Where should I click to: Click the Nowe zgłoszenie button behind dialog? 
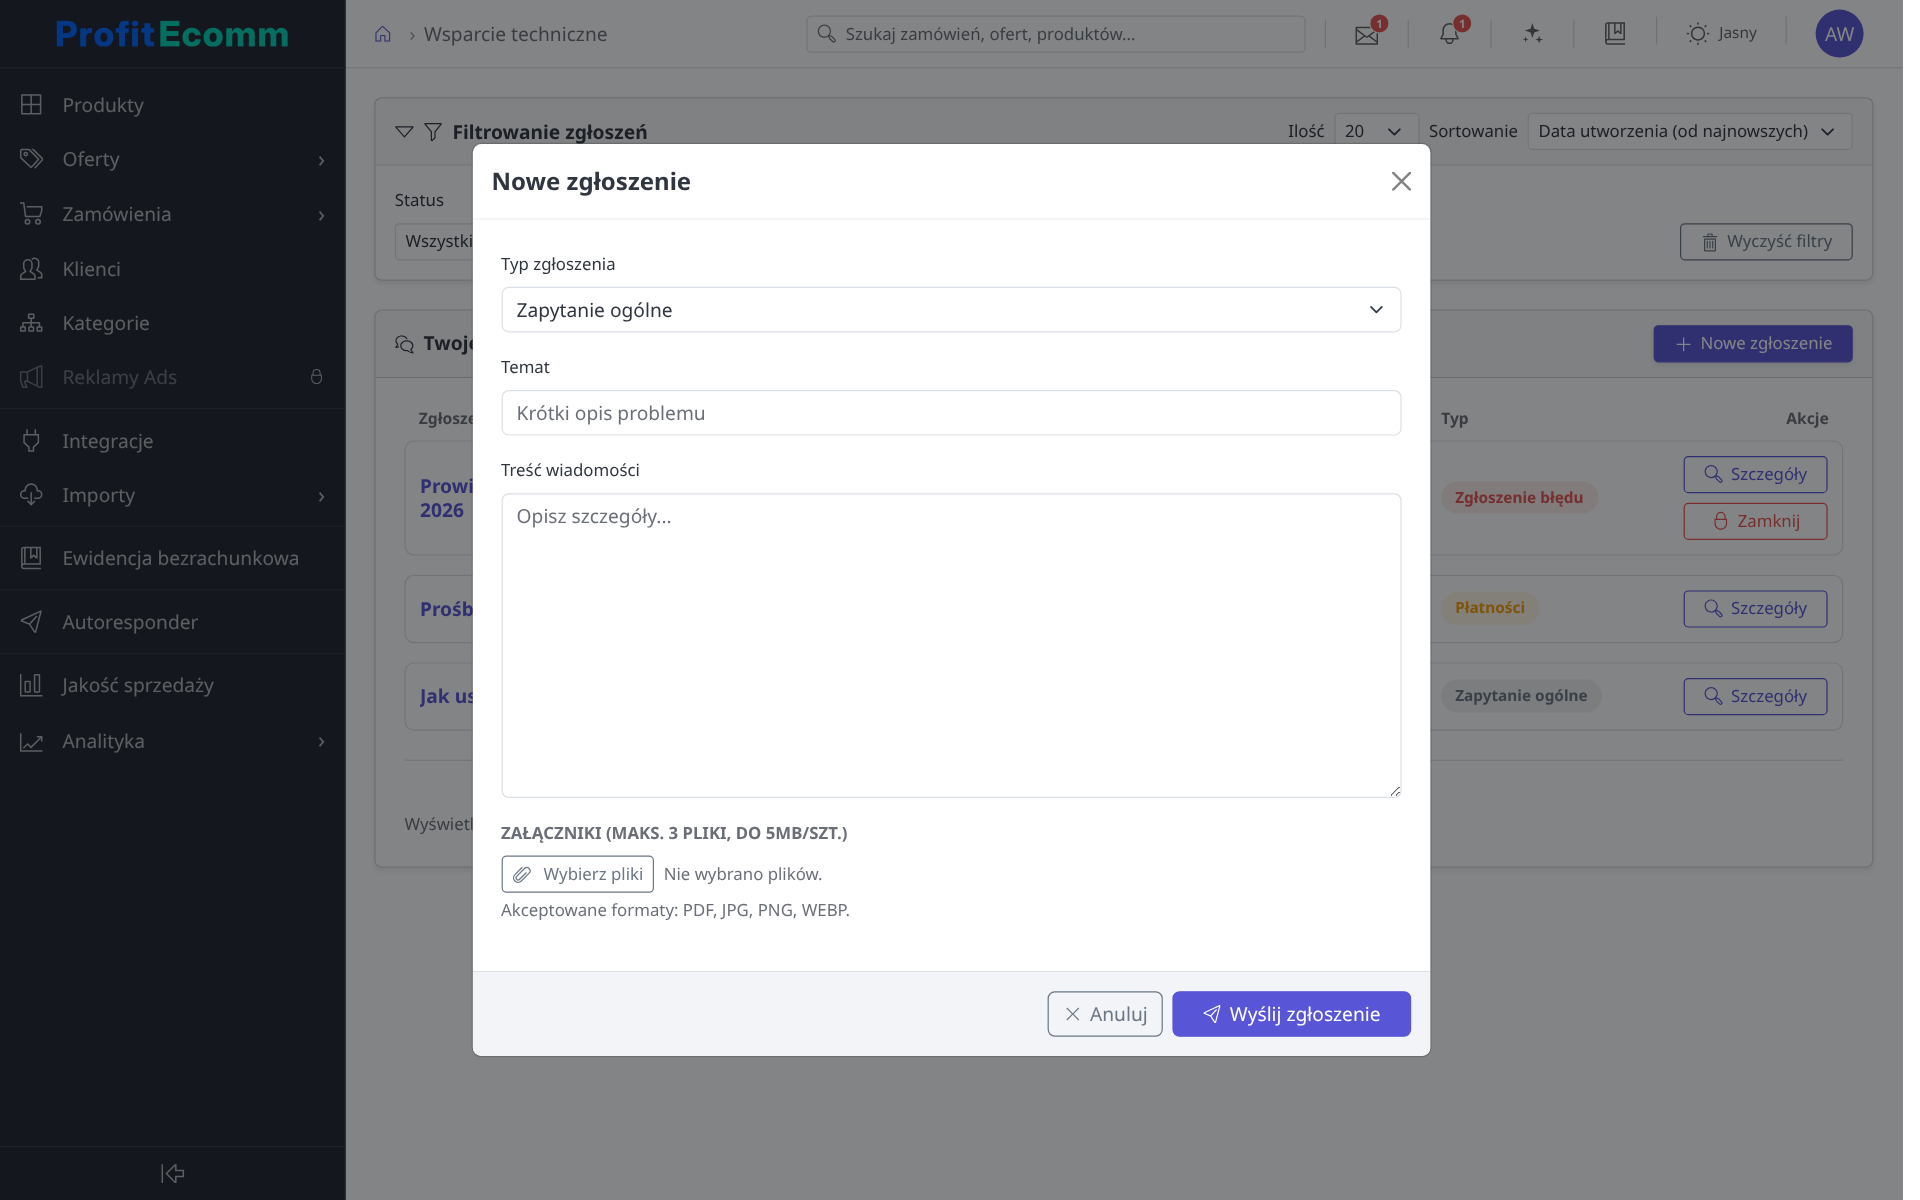pyautogui.click(x=1752, y=344)
